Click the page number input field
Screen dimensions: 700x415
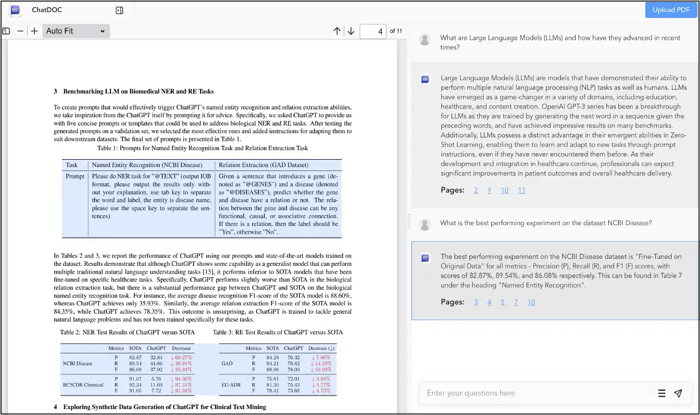pyautogui.click(x=372, y=31)
